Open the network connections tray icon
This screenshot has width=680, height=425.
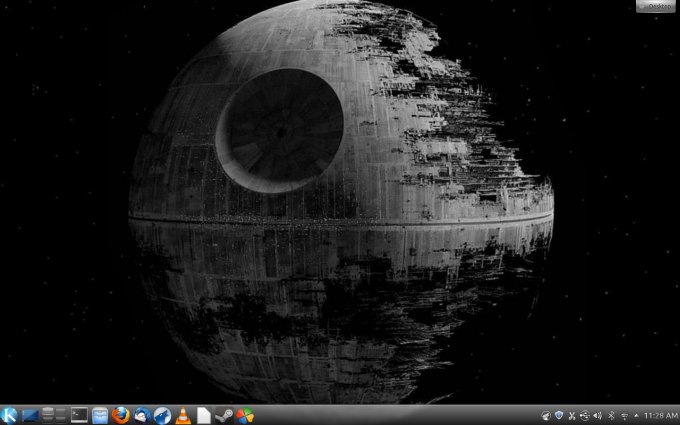pyautogui.click(x=623, y=415)
